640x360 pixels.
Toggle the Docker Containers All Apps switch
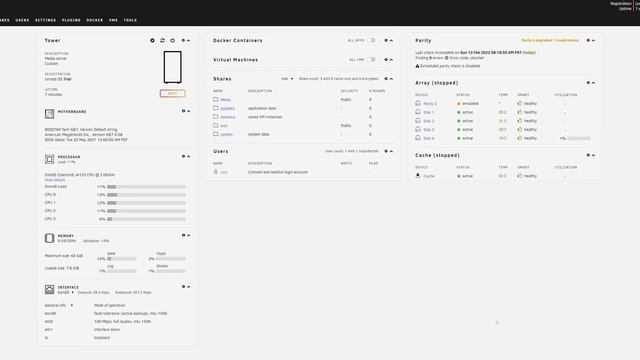(371, 40)
